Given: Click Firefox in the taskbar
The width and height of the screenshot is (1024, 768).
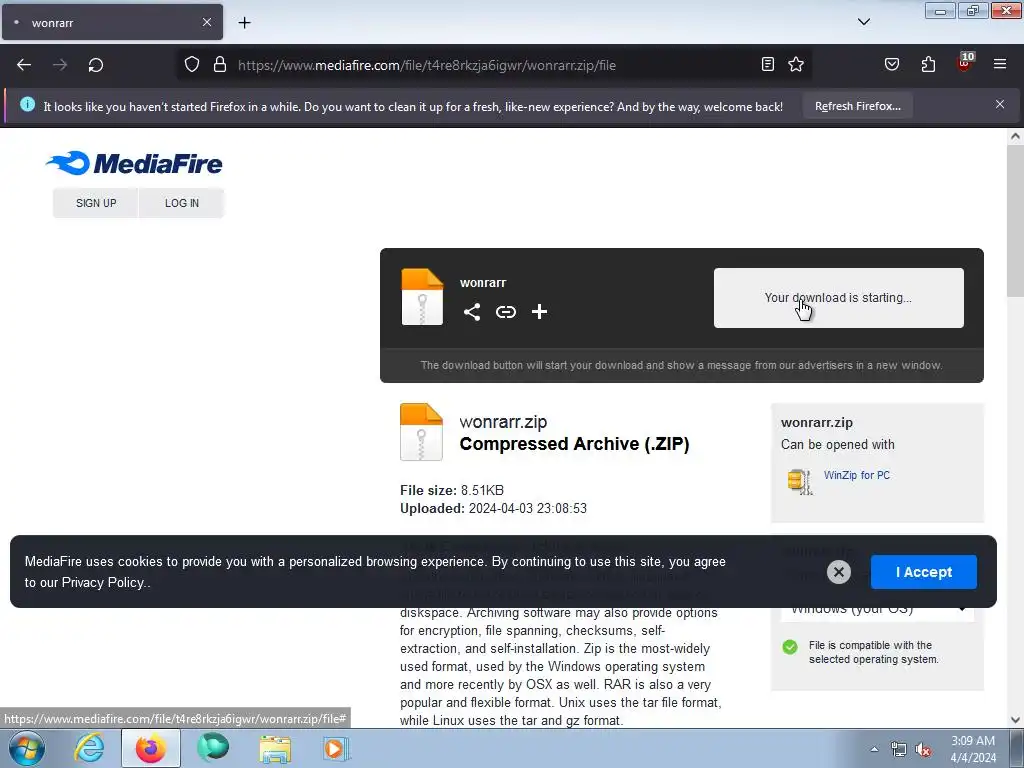Looking at the screenshot, I should [x=151, y=748].
